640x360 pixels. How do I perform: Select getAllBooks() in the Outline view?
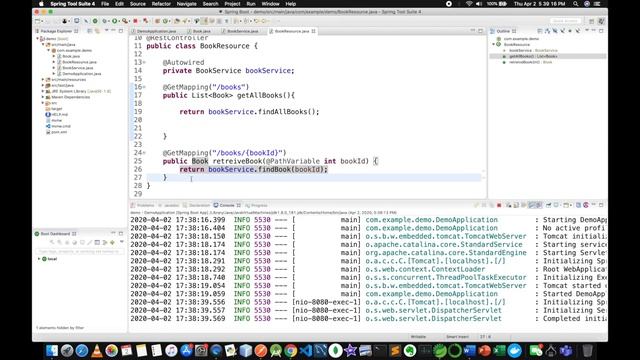(x=533, y=56)
